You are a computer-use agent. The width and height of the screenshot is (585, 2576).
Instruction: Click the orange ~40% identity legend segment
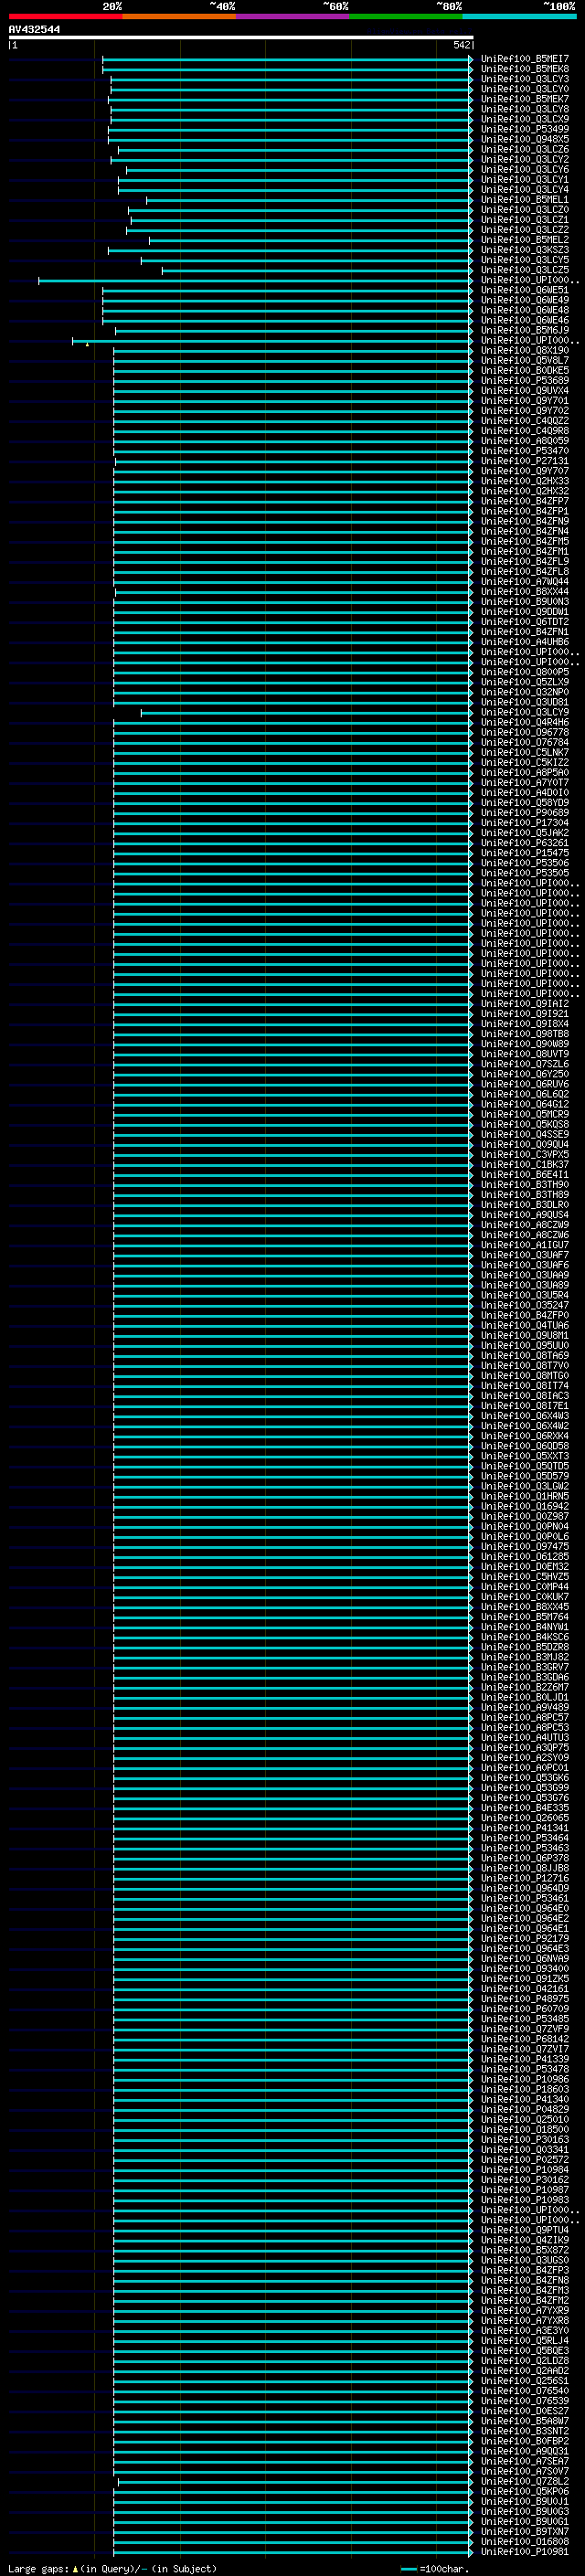(179, 16)
